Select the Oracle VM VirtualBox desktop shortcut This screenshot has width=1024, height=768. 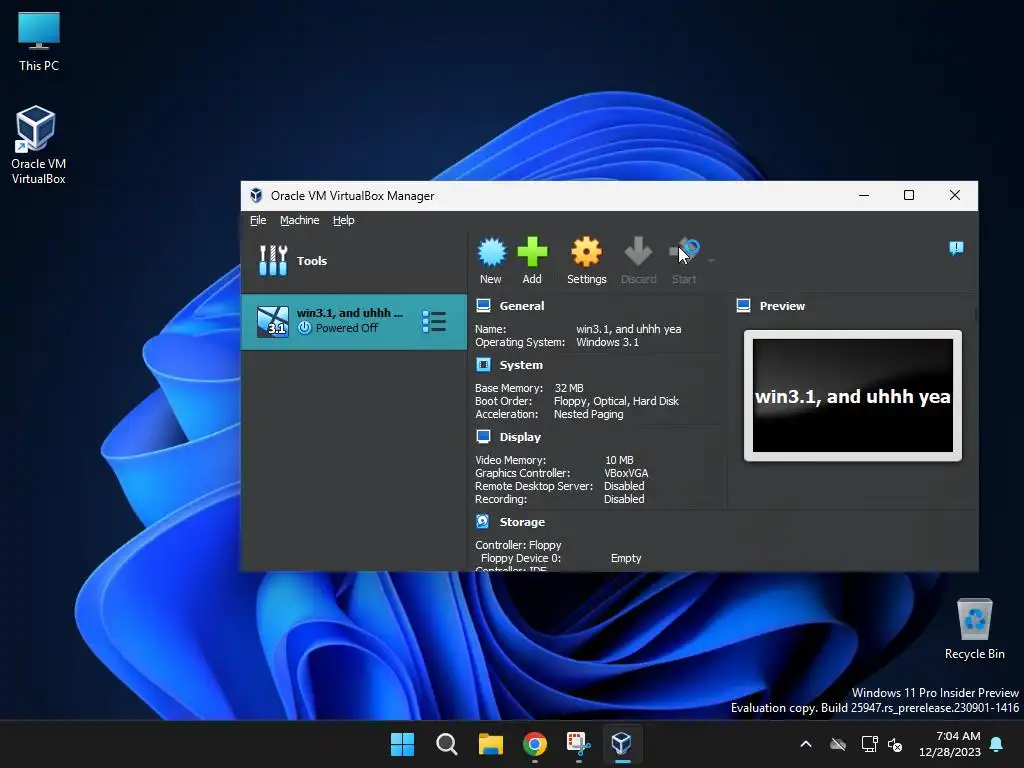pos(38,145)
